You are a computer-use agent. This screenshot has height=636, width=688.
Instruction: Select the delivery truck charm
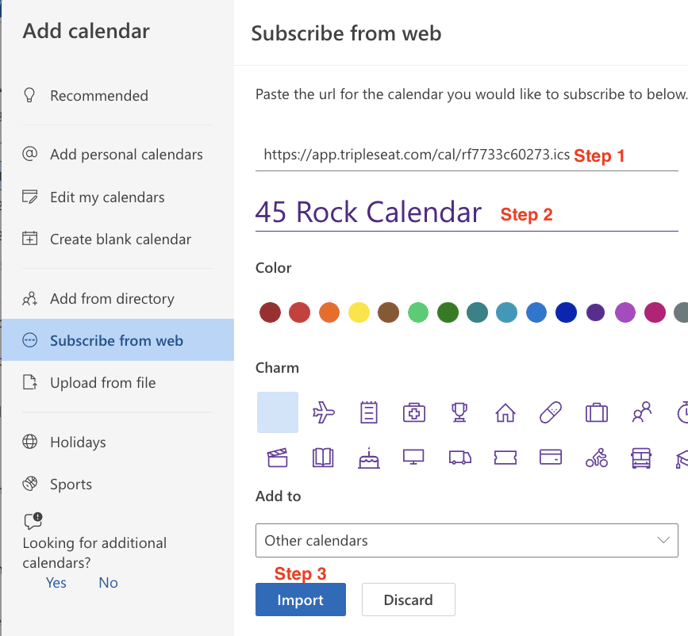[459, 458]
